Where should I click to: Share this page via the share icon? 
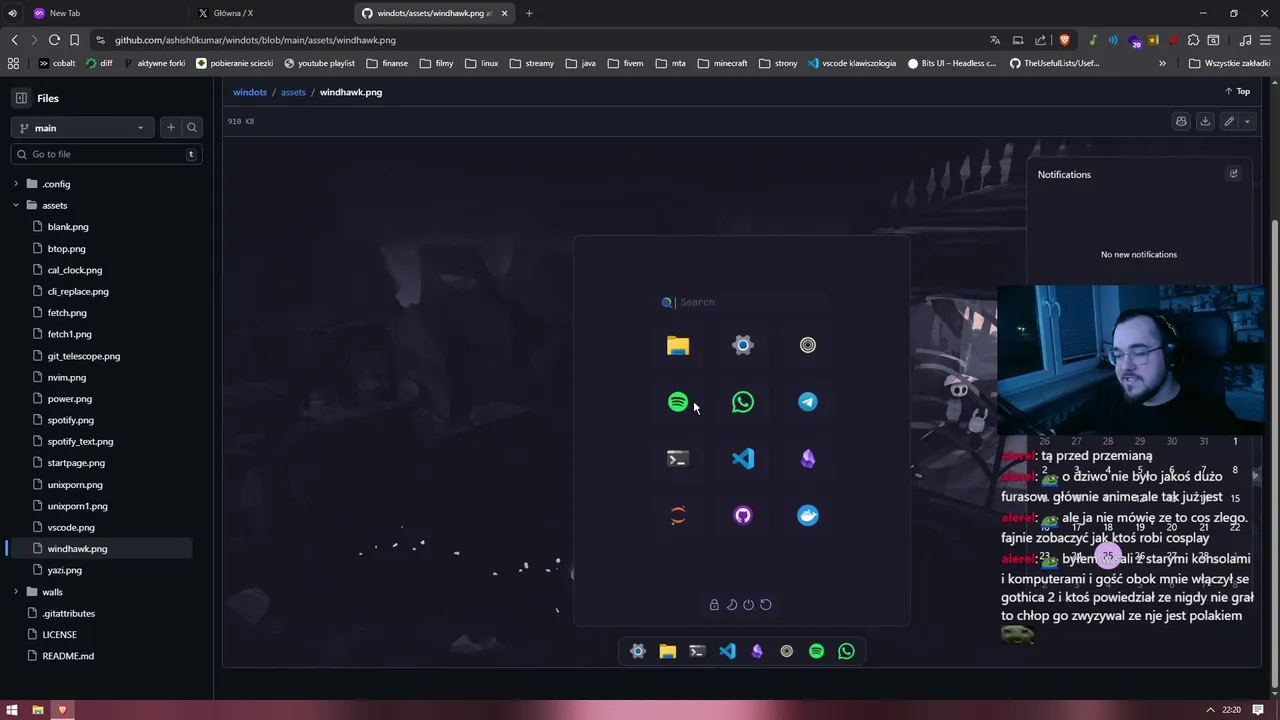point(1041,40)
